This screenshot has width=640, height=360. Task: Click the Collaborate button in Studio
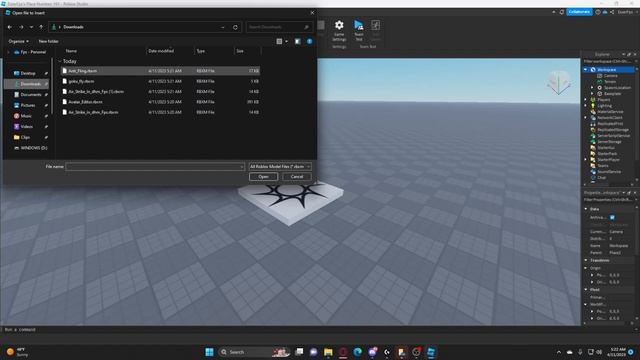tap(579, 12)
